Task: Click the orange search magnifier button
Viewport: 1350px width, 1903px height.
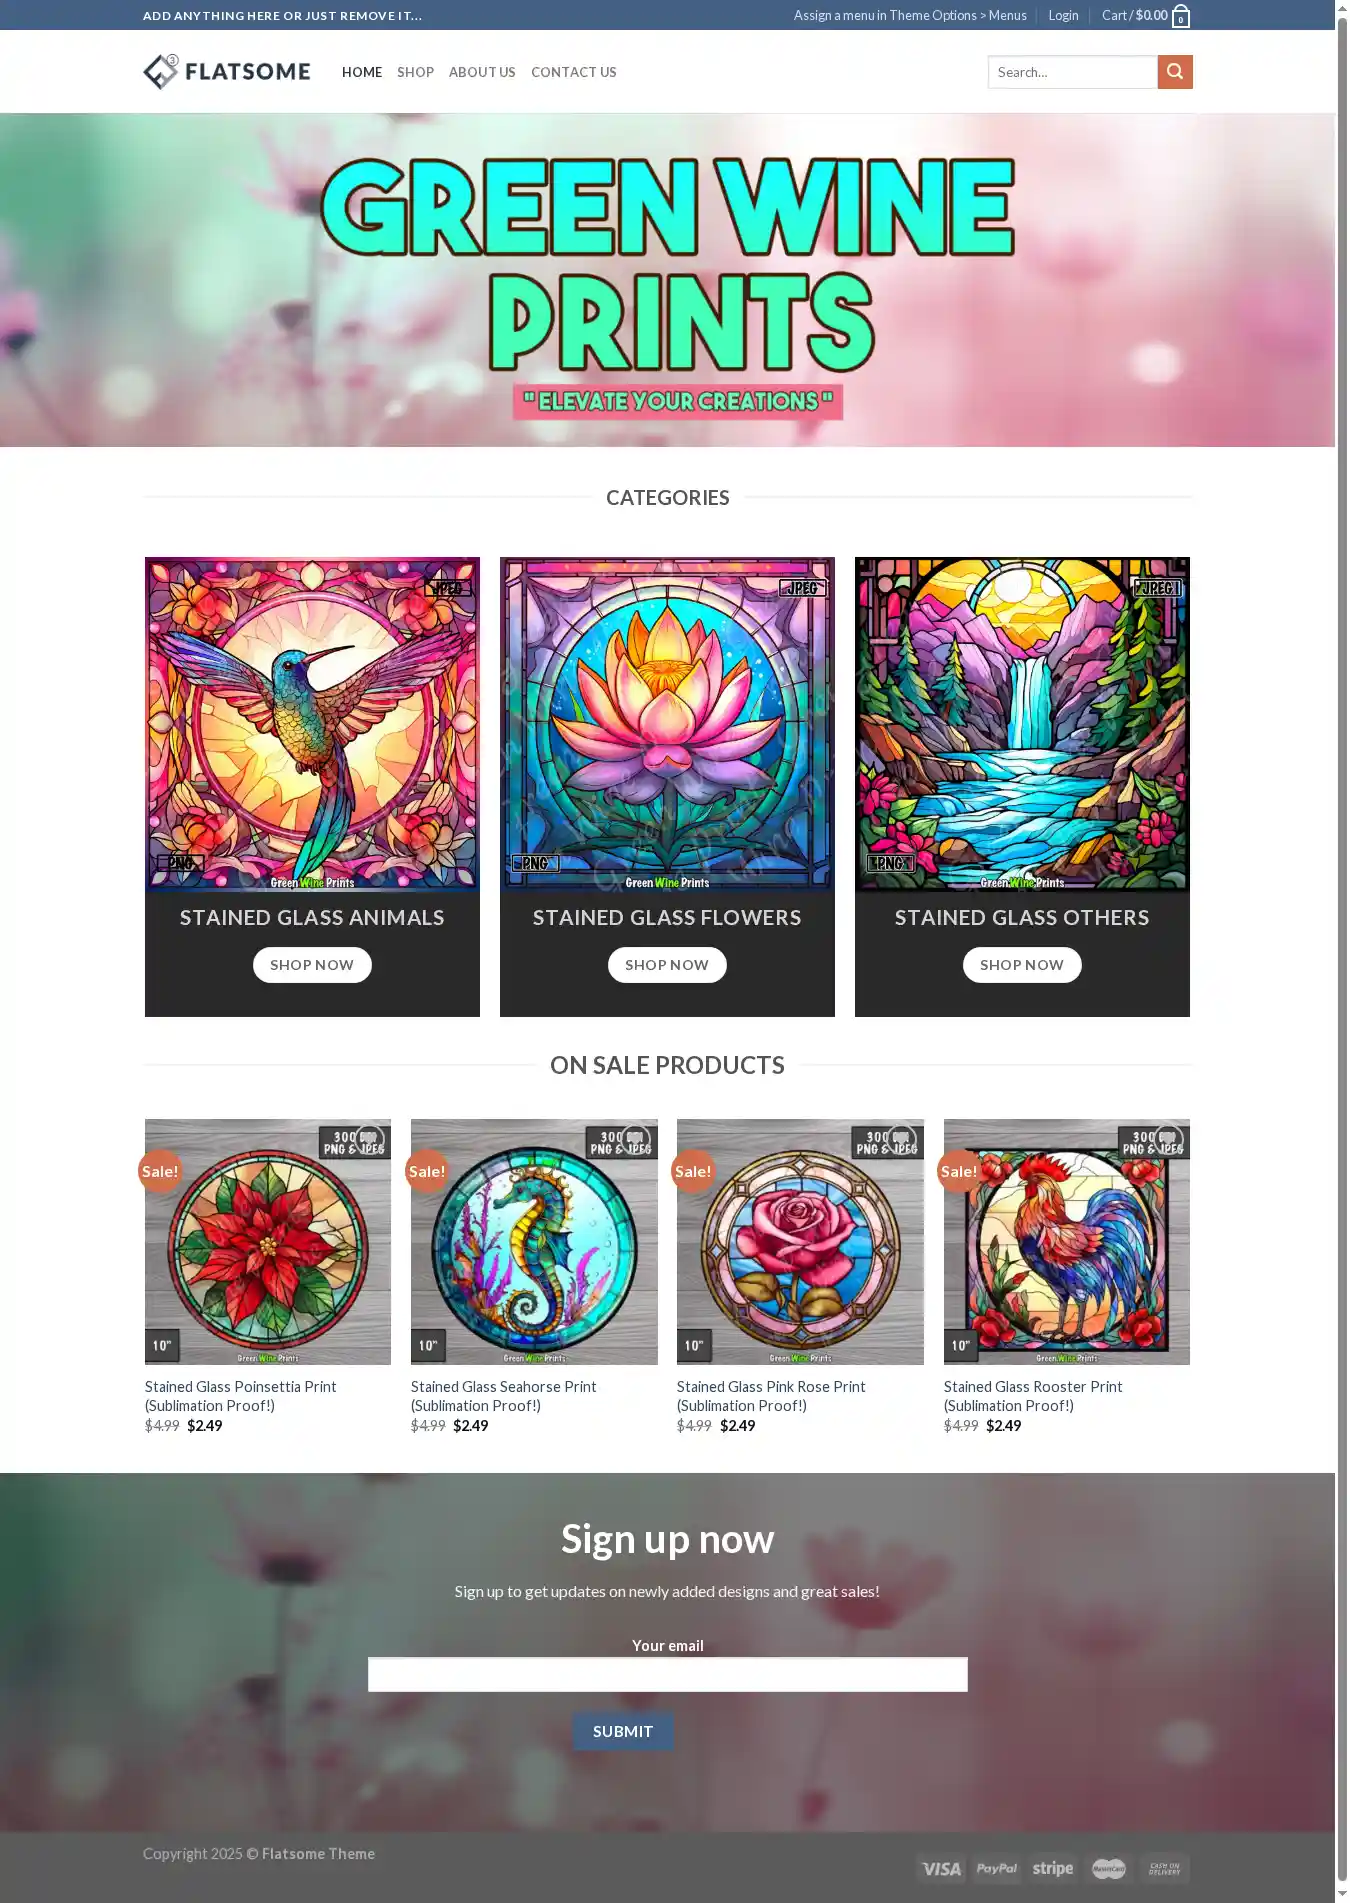Action: click(x=1175, y=72)
